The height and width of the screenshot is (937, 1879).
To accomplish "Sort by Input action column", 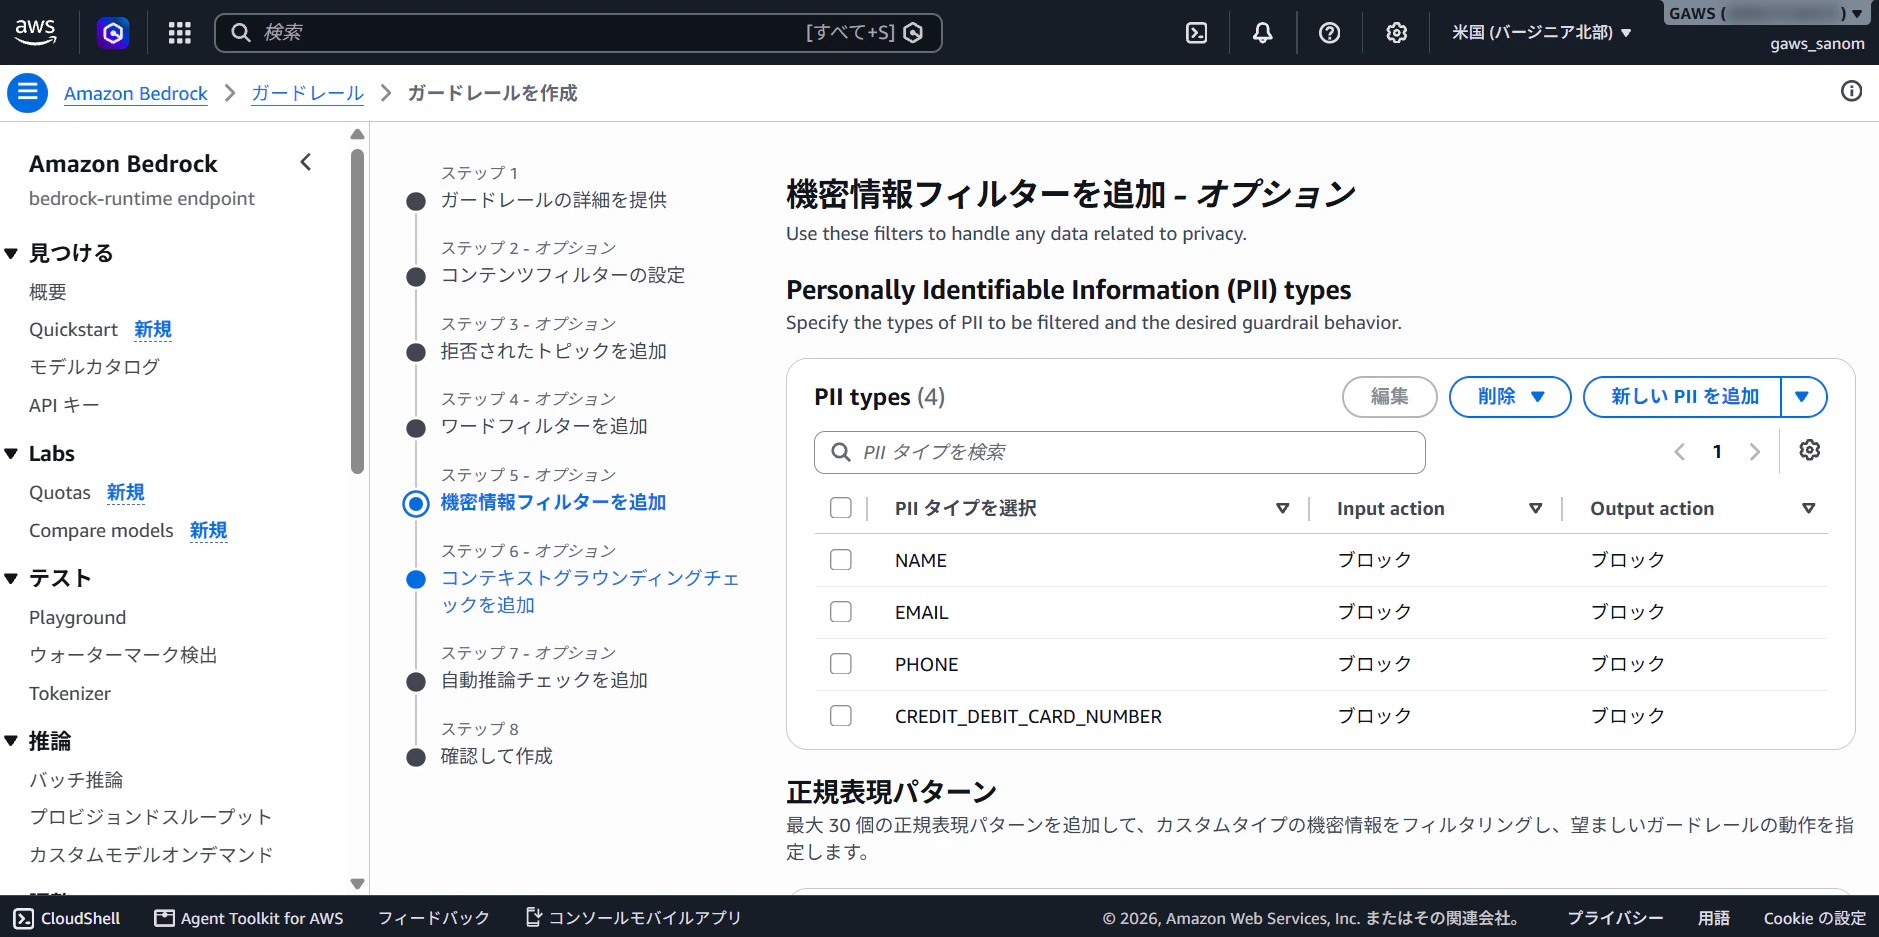I will (x=1536, y=508).
